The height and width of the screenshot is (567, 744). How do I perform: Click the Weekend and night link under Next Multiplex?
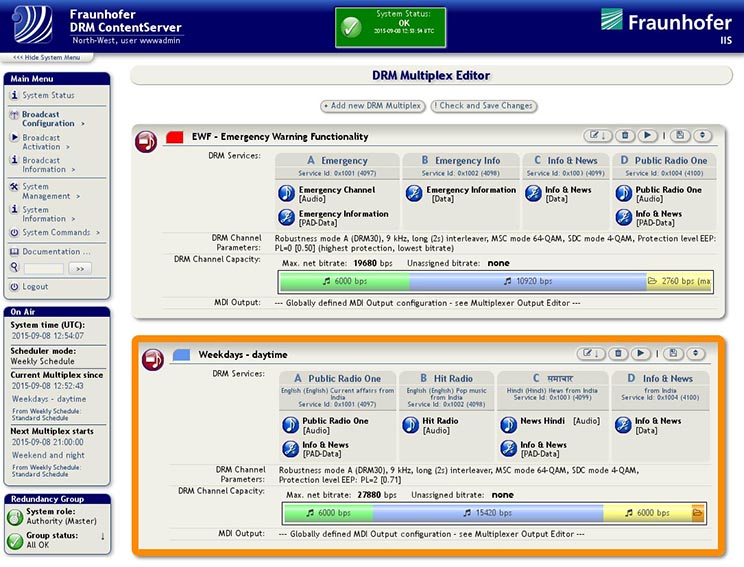(x=48, y=455)
